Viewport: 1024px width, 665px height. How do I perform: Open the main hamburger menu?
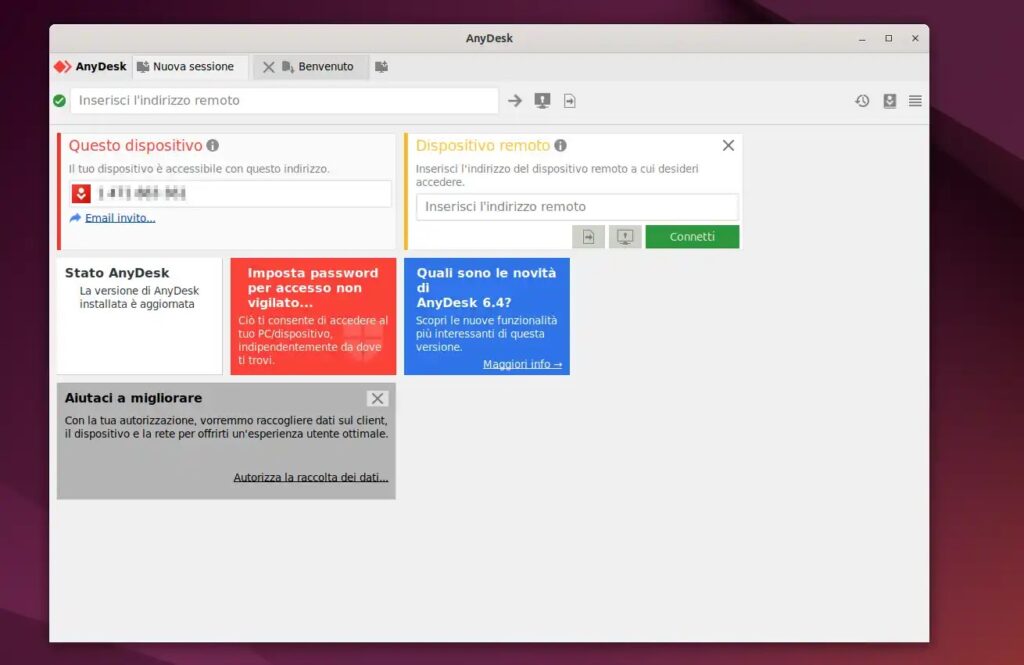(x=915, y=100)
